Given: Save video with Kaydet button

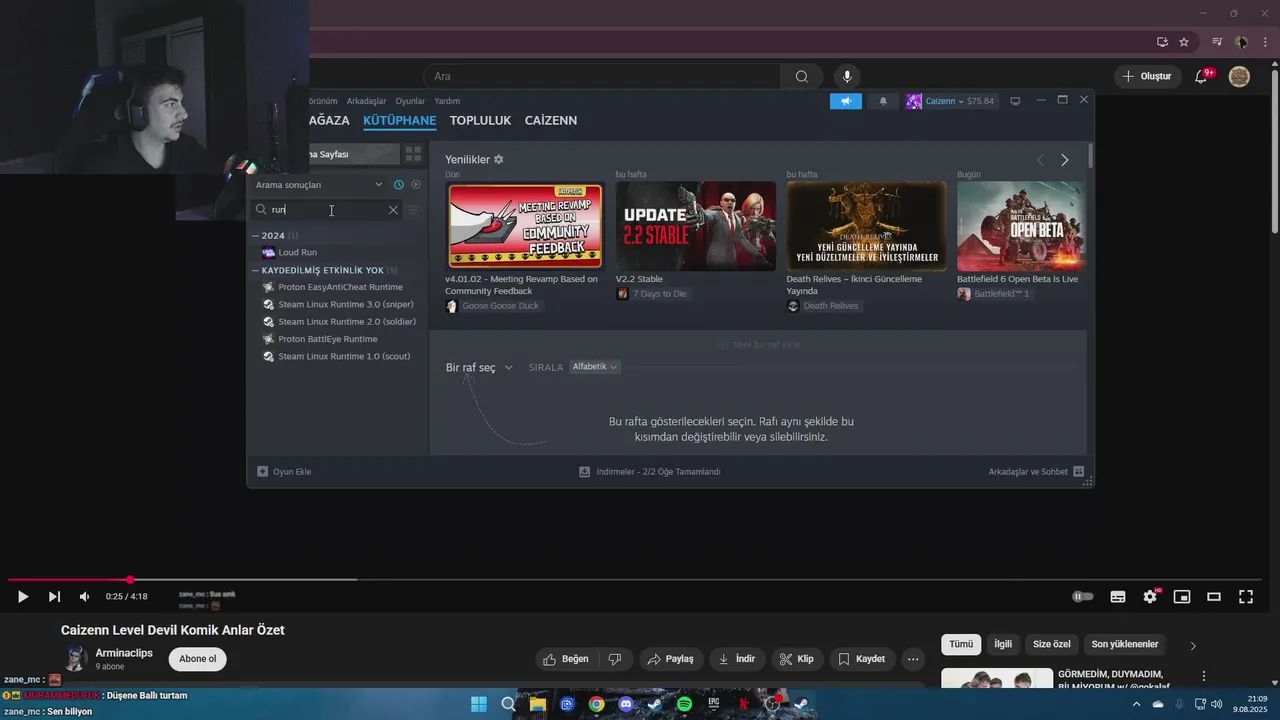Looking at the screenshot, I should click(861, 659).
